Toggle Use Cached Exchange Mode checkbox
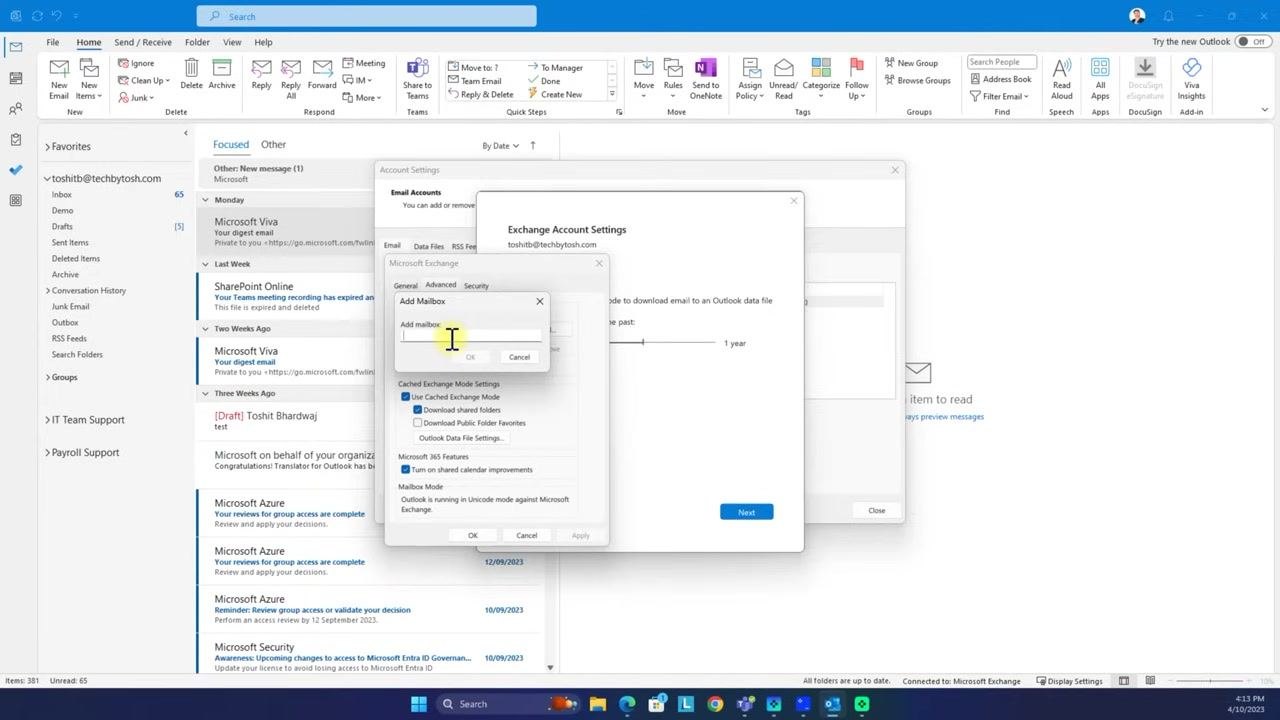 coord(405,397)
